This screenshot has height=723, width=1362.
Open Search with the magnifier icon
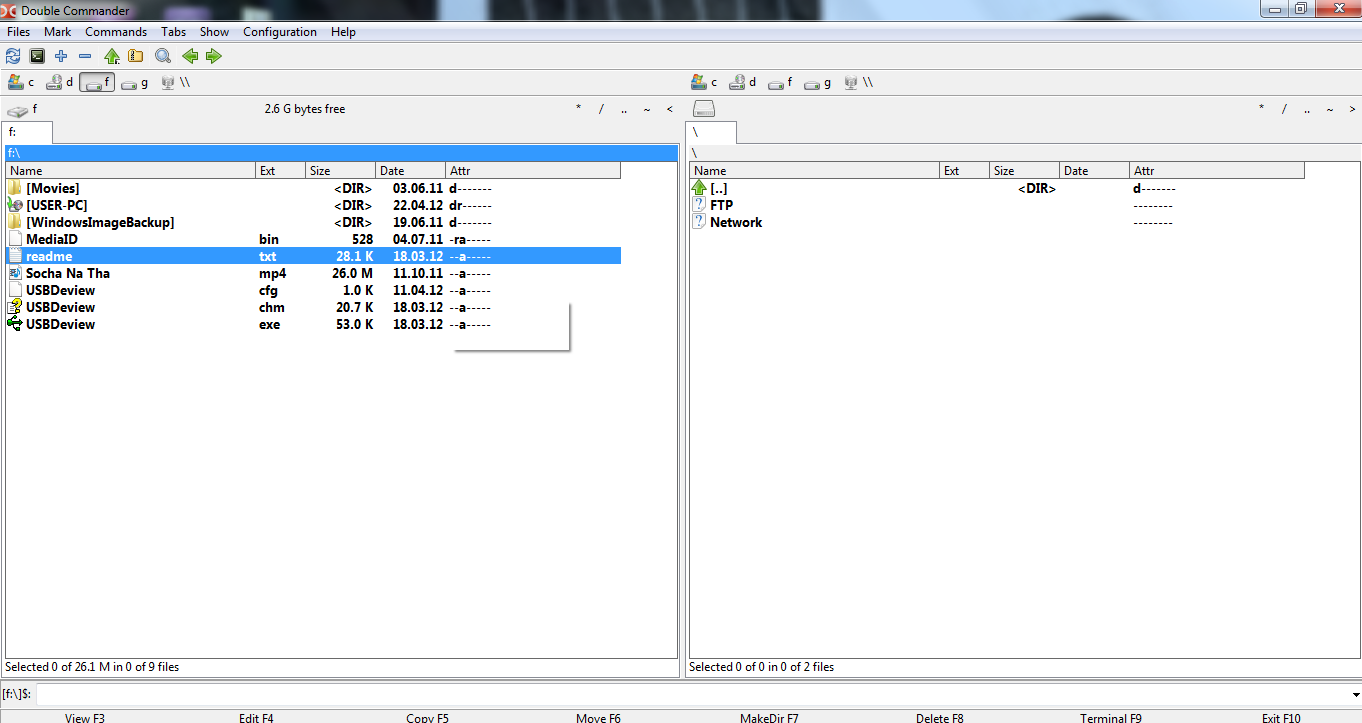162,56
